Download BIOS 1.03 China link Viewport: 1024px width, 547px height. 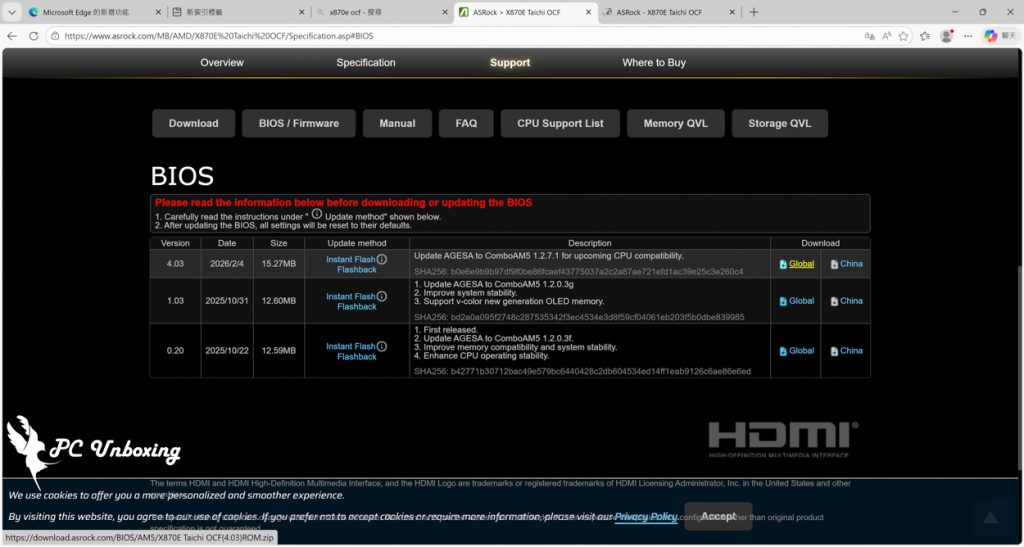tap(851, 301)
